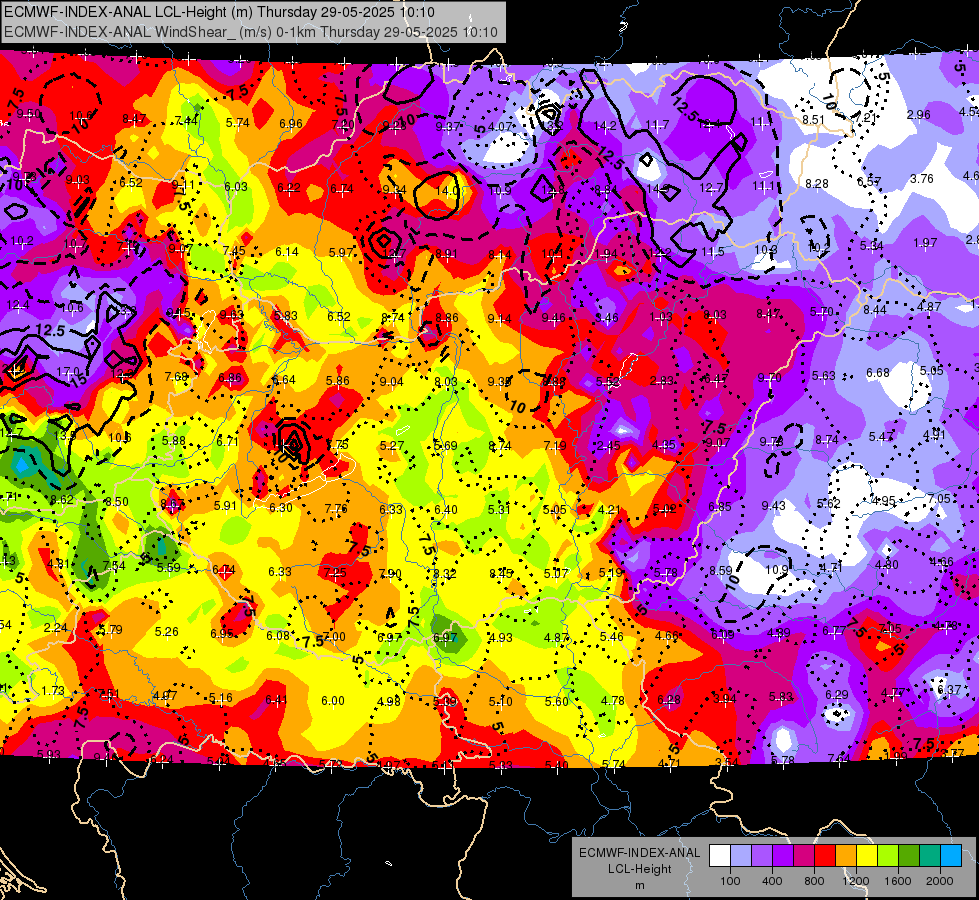The width and height of the screenshot is (979, 900).
Task: Click legend title "LCL-Height"
Action: point(640,869)
